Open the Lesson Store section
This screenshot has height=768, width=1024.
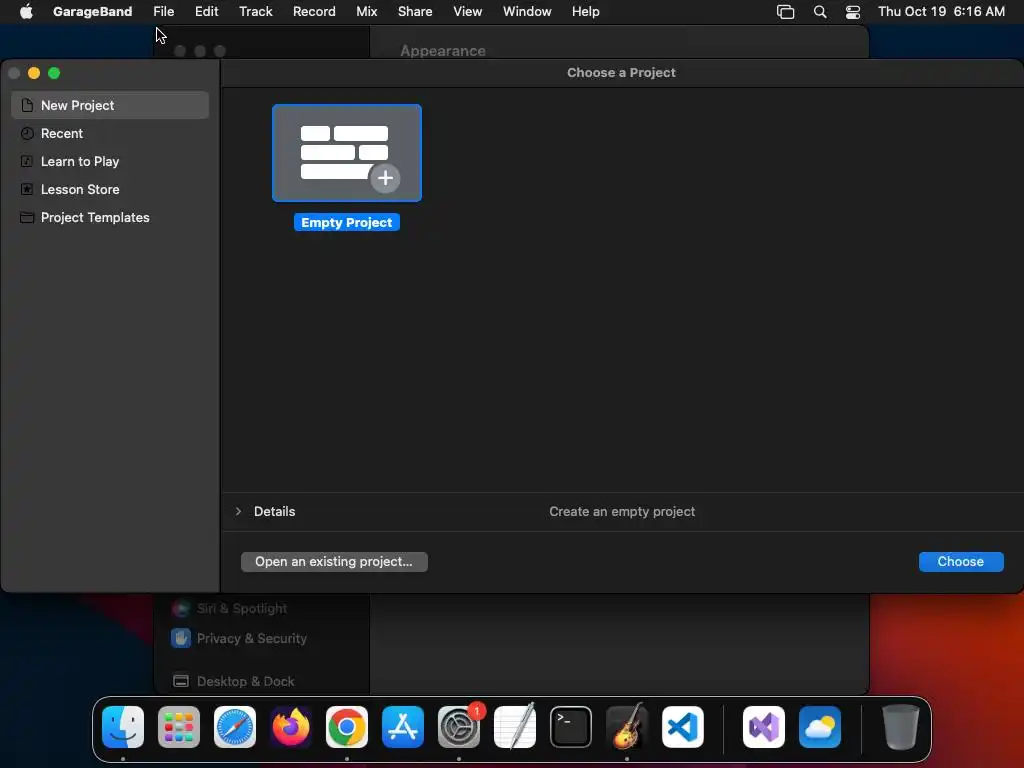click(x=110, y=189)
